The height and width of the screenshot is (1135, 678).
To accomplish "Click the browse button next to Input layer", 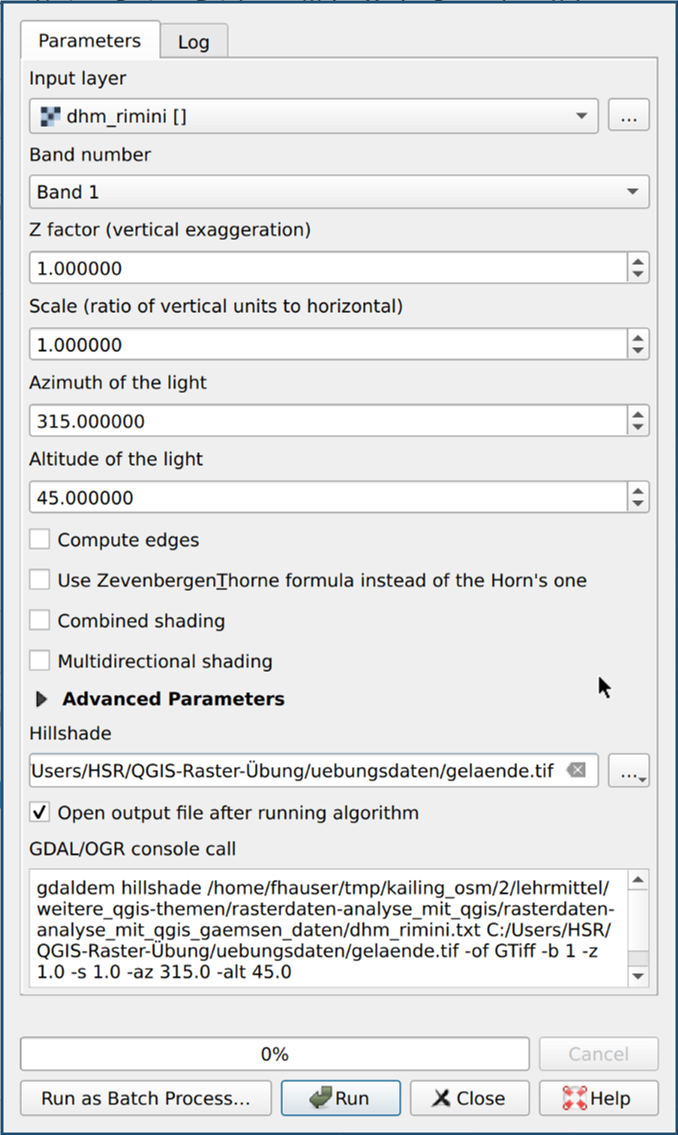I will (628, 116).
